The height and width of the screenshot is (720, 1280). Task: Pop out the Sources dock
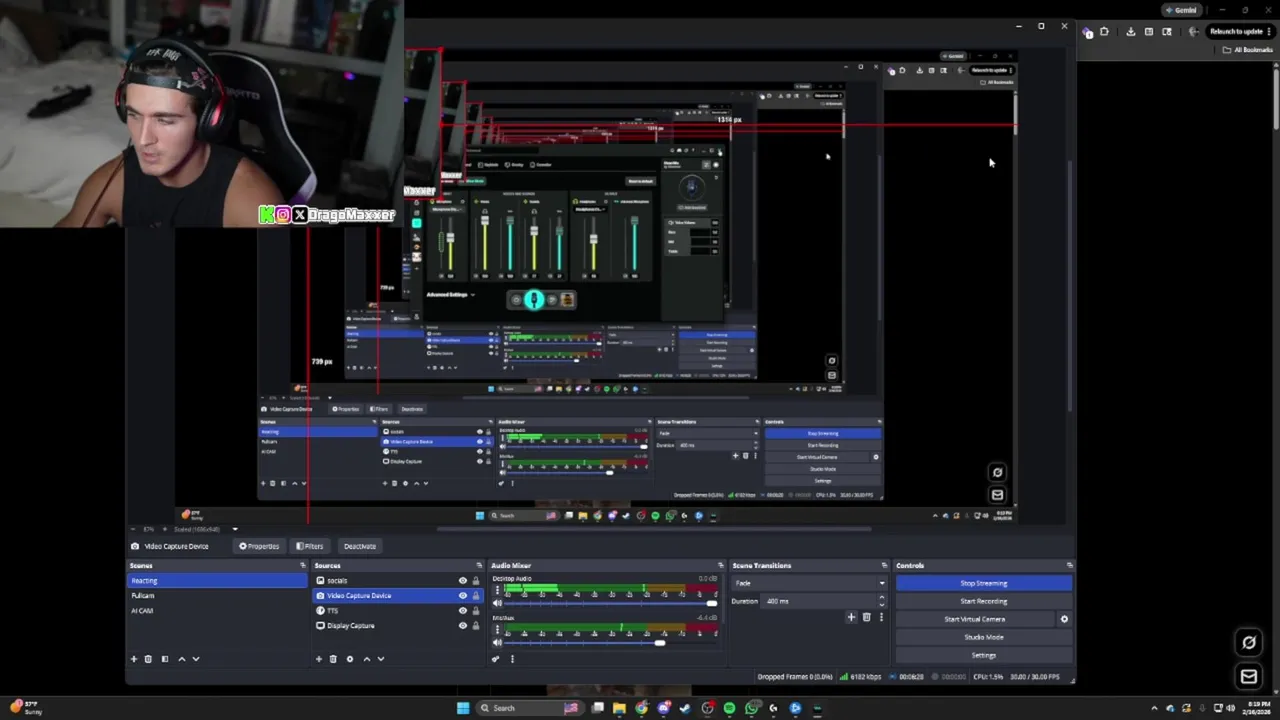tap(479, 566)
